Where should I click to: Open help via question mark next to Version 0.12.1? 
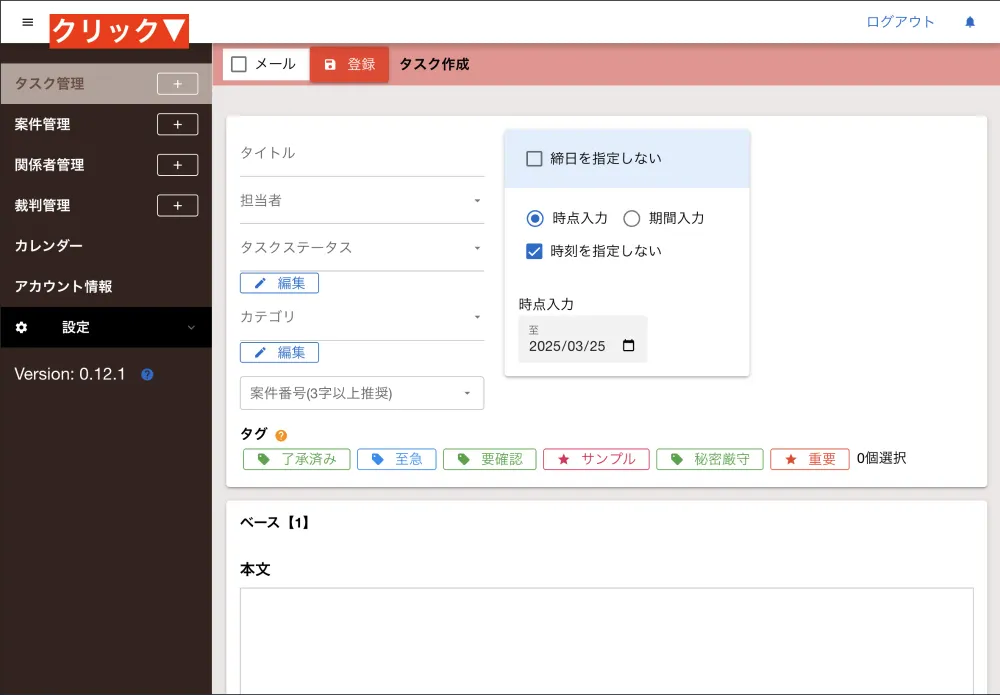(x=147, y=374)
